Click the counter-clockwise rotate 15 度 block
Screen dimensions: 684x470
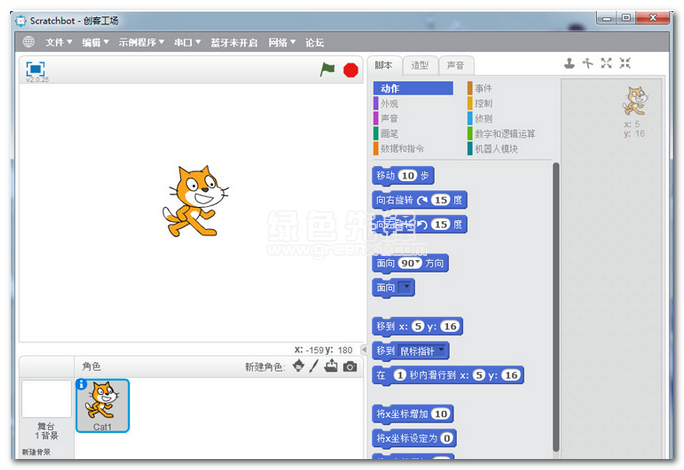click(x=420, y=224)
